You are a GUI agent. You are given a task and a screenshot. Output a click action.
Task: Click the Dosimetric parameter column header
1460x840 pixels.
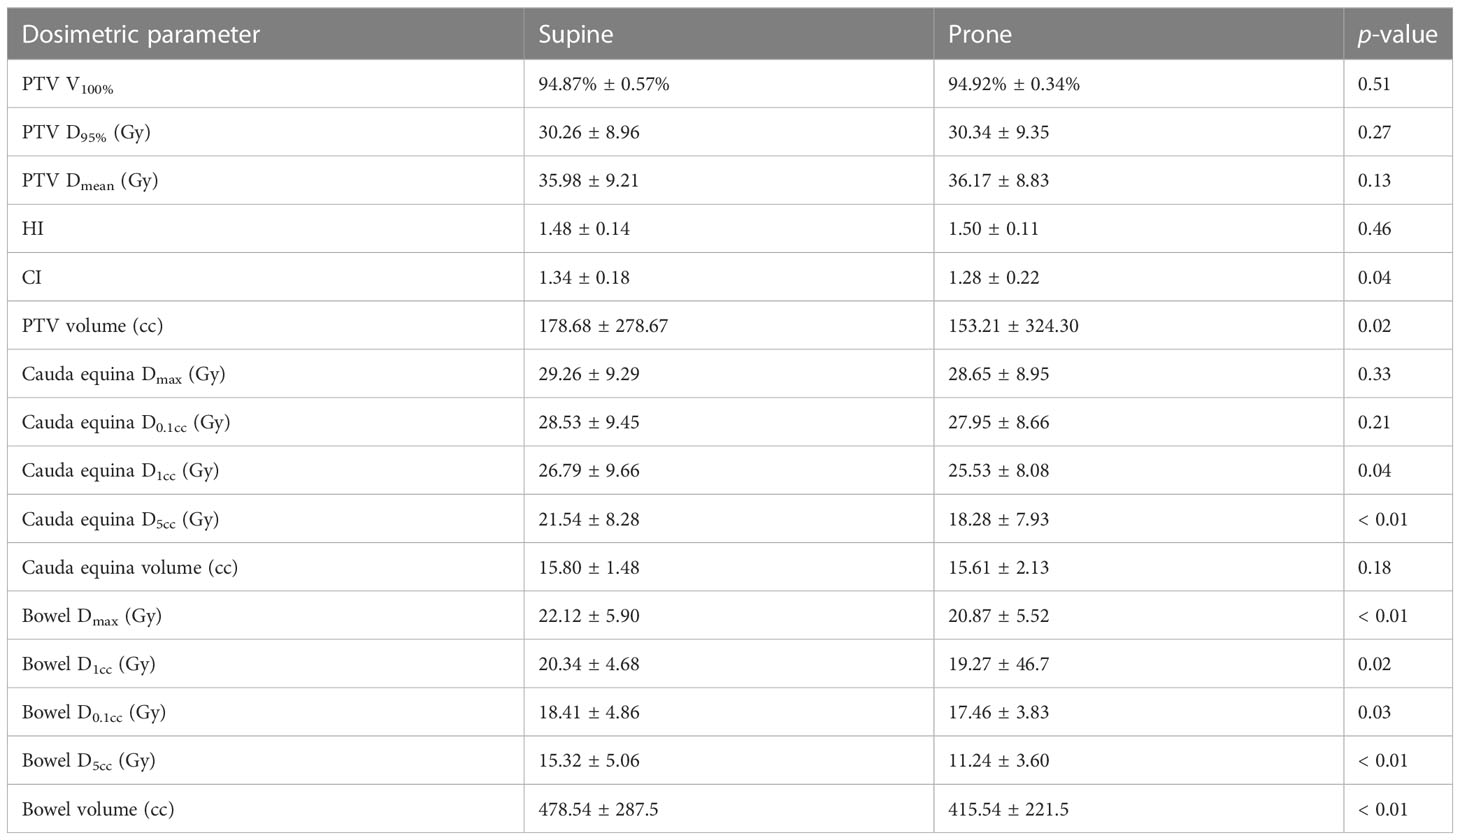(141, 35)
